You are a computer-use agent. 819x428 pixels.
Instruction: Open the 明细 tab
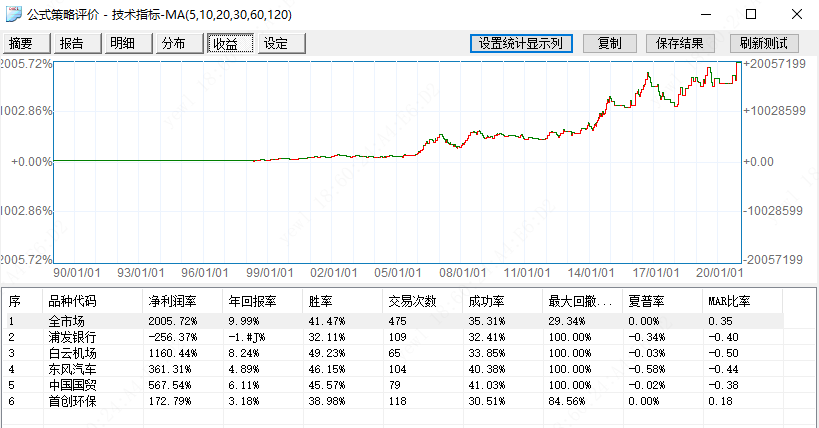click(x=128, y=43)
